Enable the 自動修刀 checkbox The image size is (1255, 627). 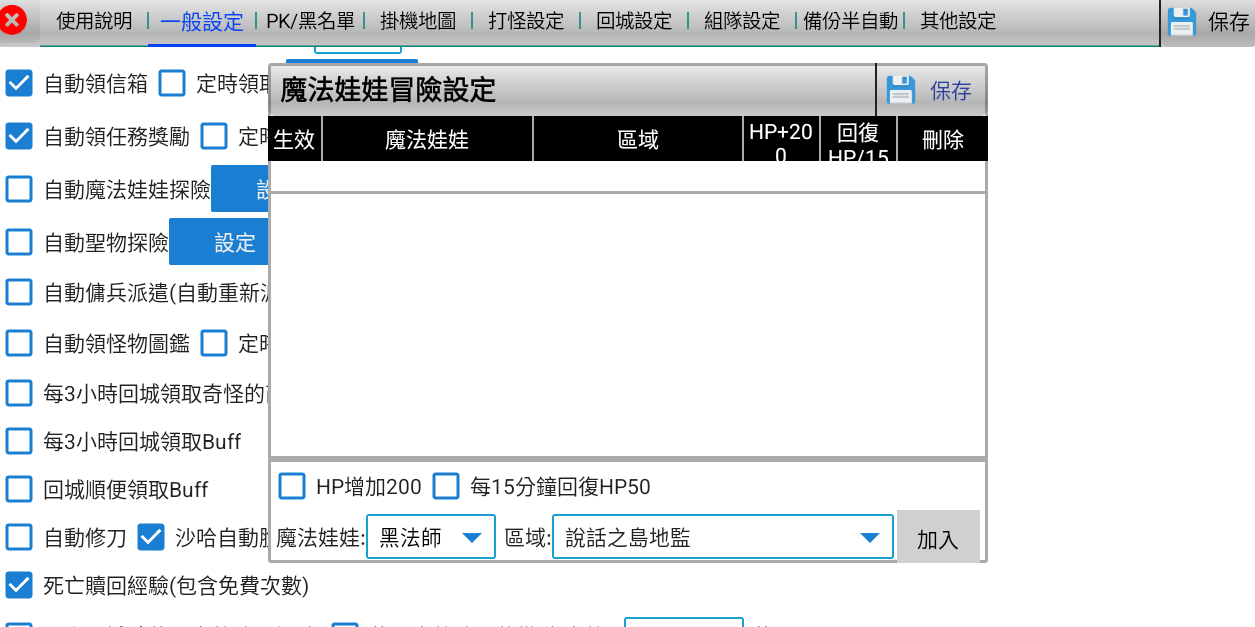point(19,538)
